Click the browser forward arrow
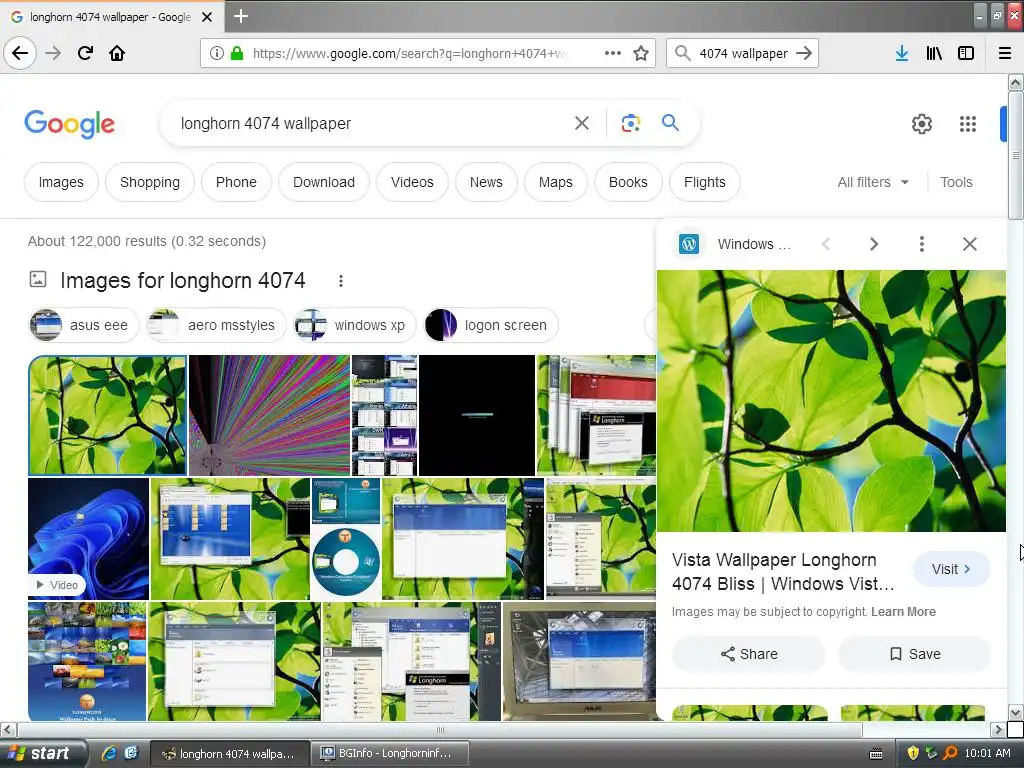1024x768 pixels. (54, 53)
